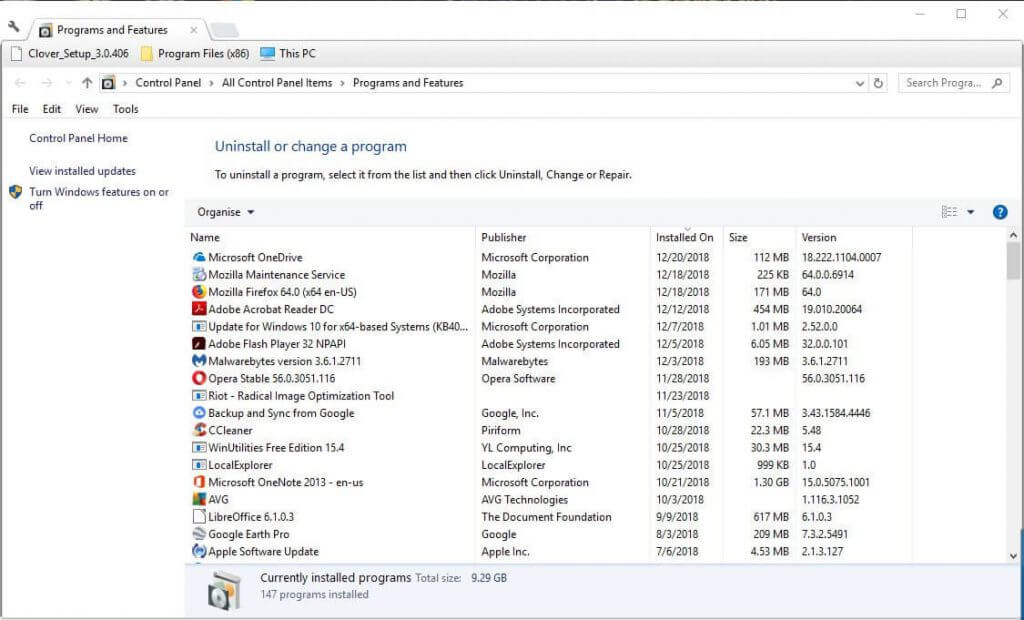
Task: Open the Tools menu
Action: pyautogui.click(x=125, y=109)
